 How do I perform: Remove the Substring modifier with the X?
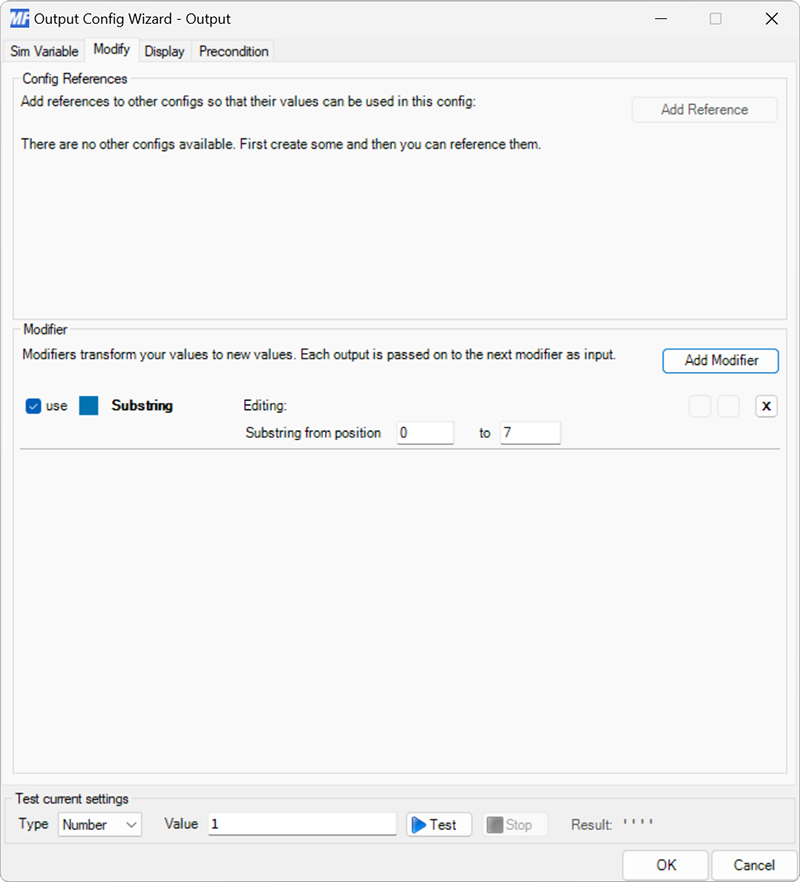coord(766,406)
